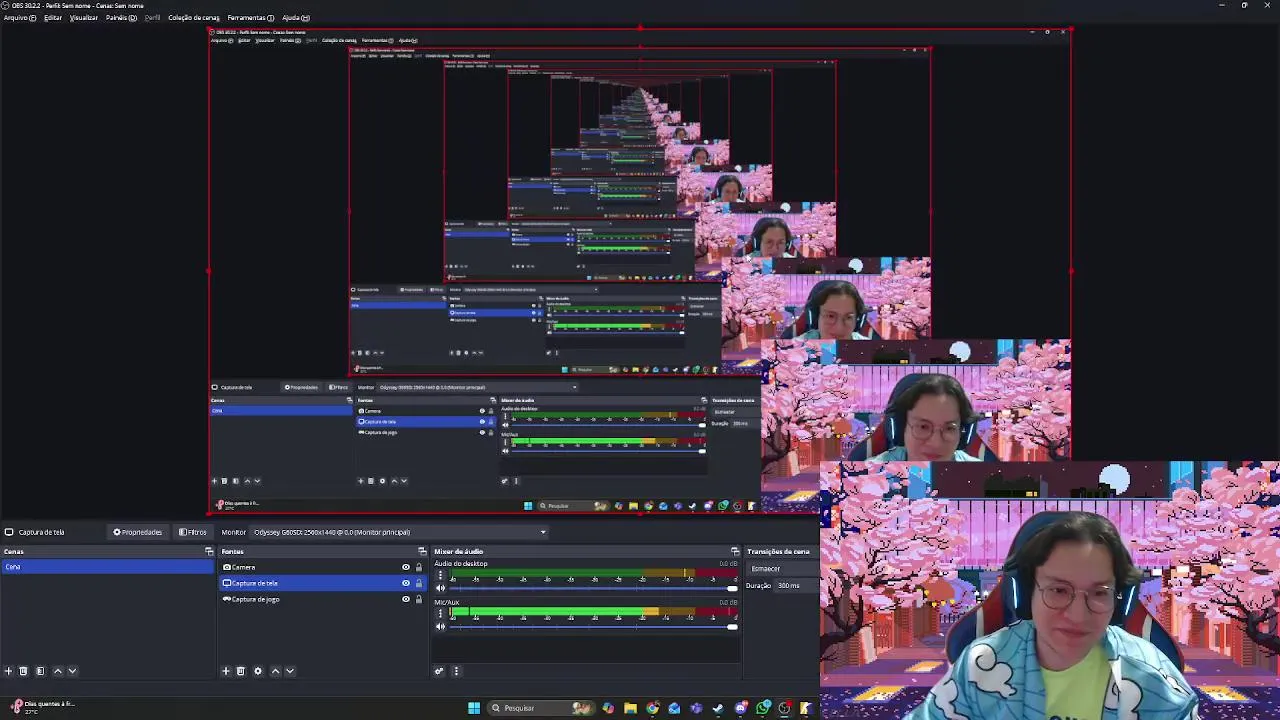This screenshot has height=720, width=1280.
Task: Adjust the Áudio do desktop volume slider
Action: (x=594, y=588)
